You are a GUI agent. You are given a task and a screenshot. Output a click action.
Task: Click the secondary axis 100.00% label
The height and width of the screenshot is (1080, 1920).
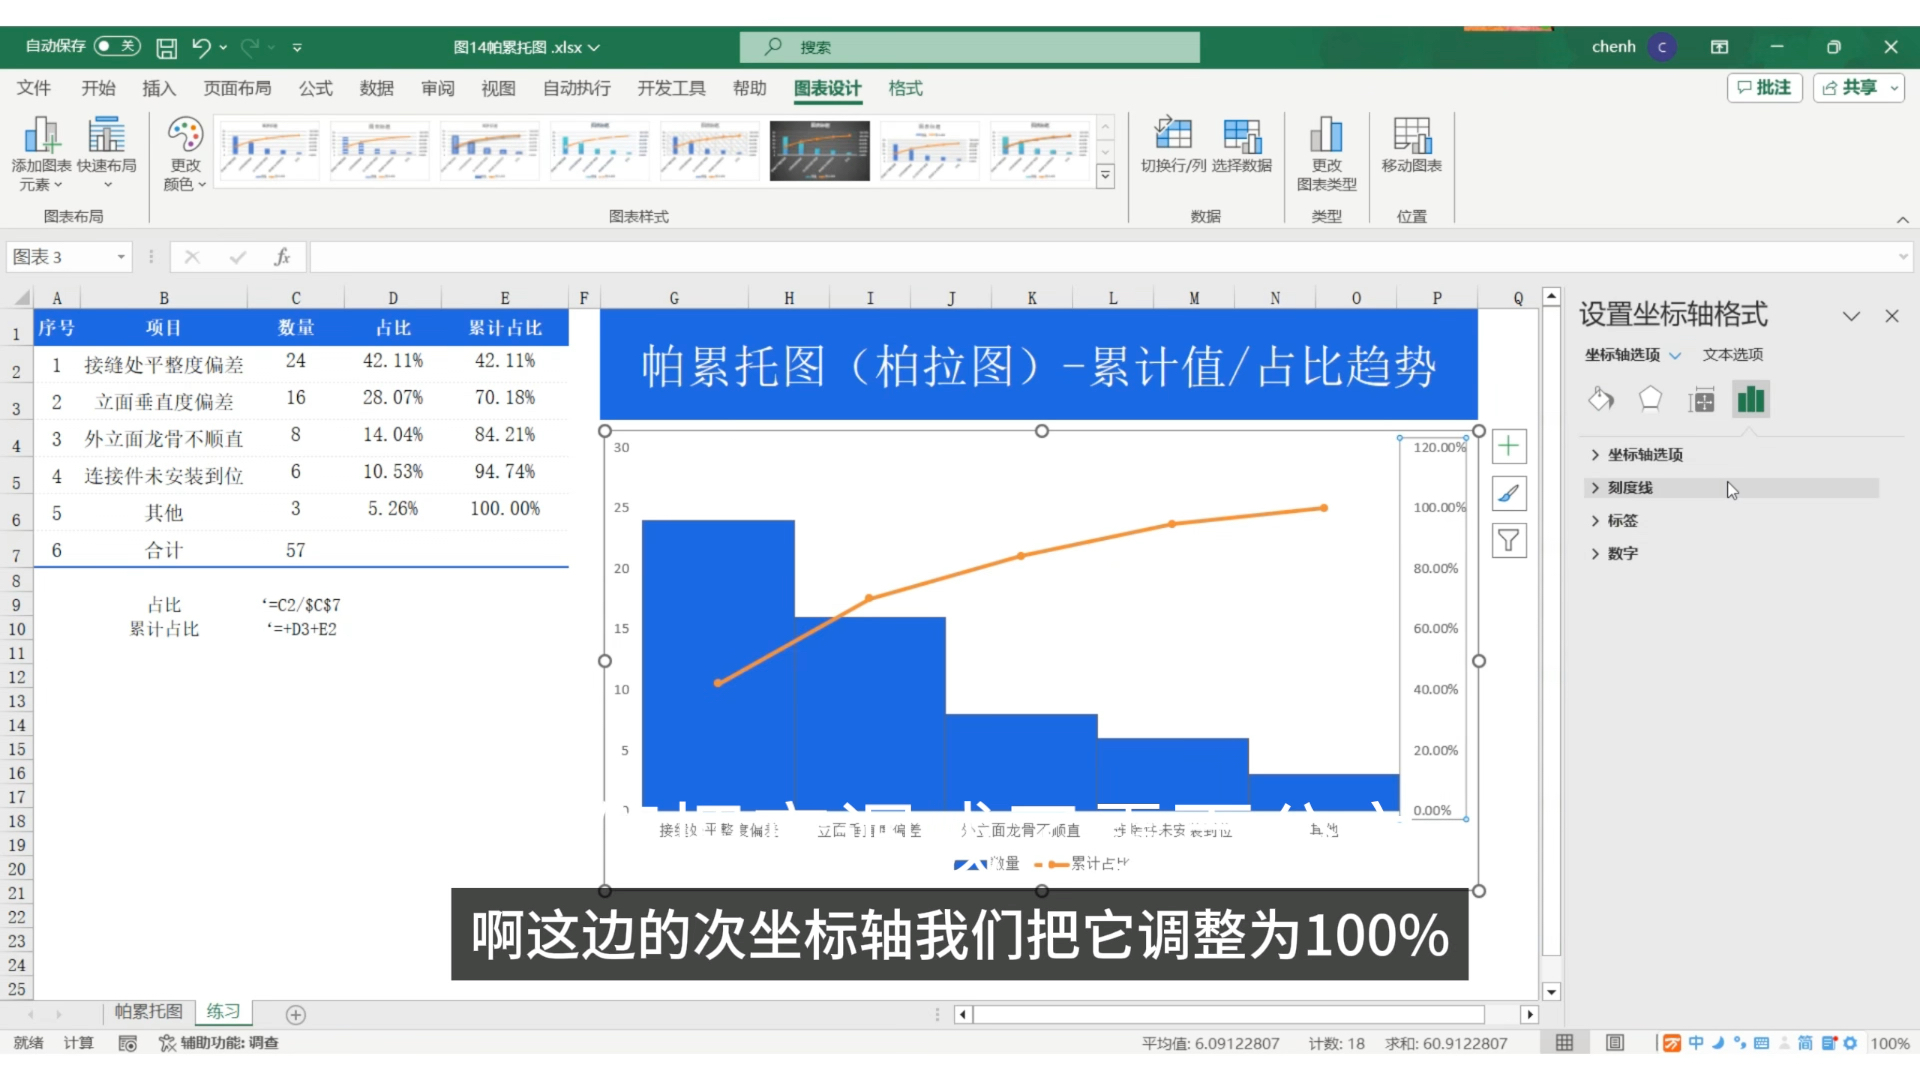(1439, 508)
